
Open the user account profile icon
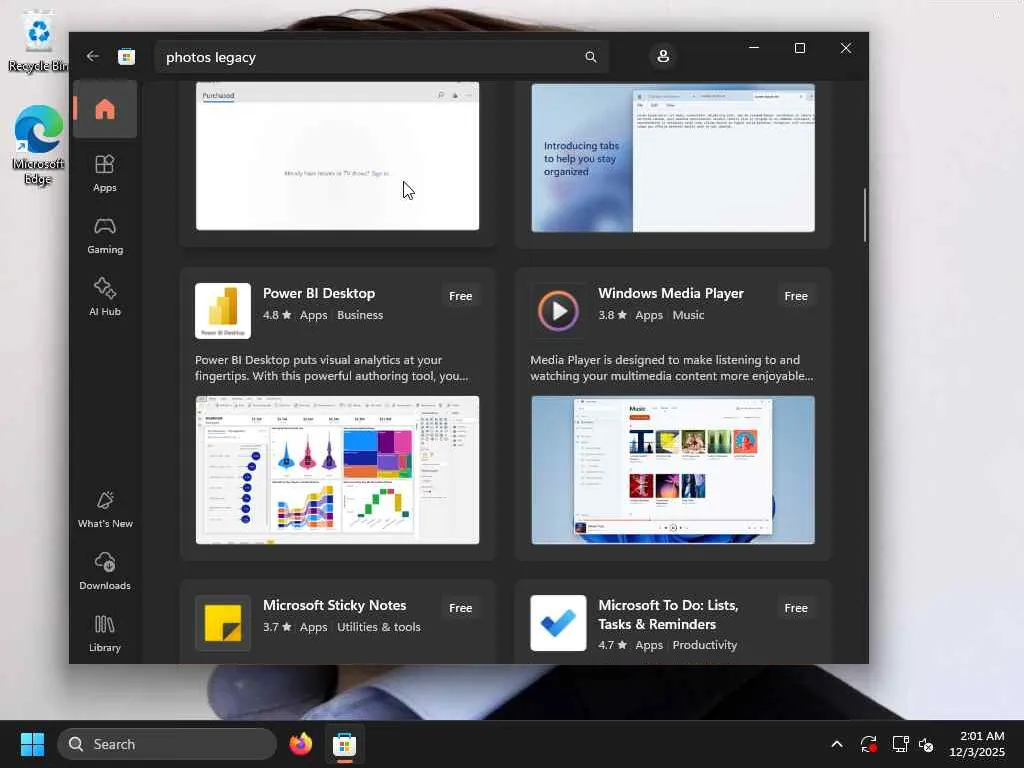point(663,56)
